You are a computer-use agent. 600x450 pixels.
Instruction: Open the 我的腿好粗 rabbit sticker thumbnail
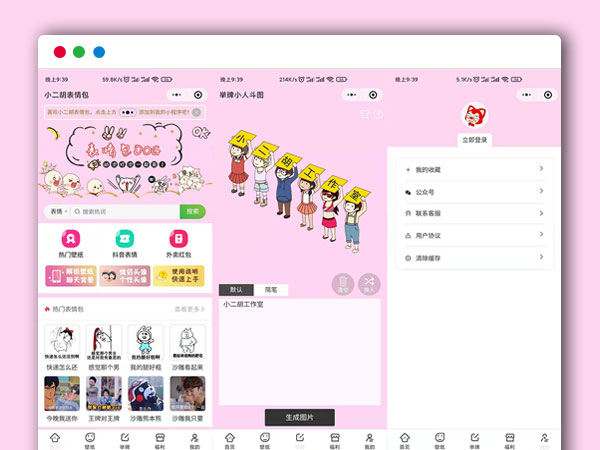tap(146, 342)
